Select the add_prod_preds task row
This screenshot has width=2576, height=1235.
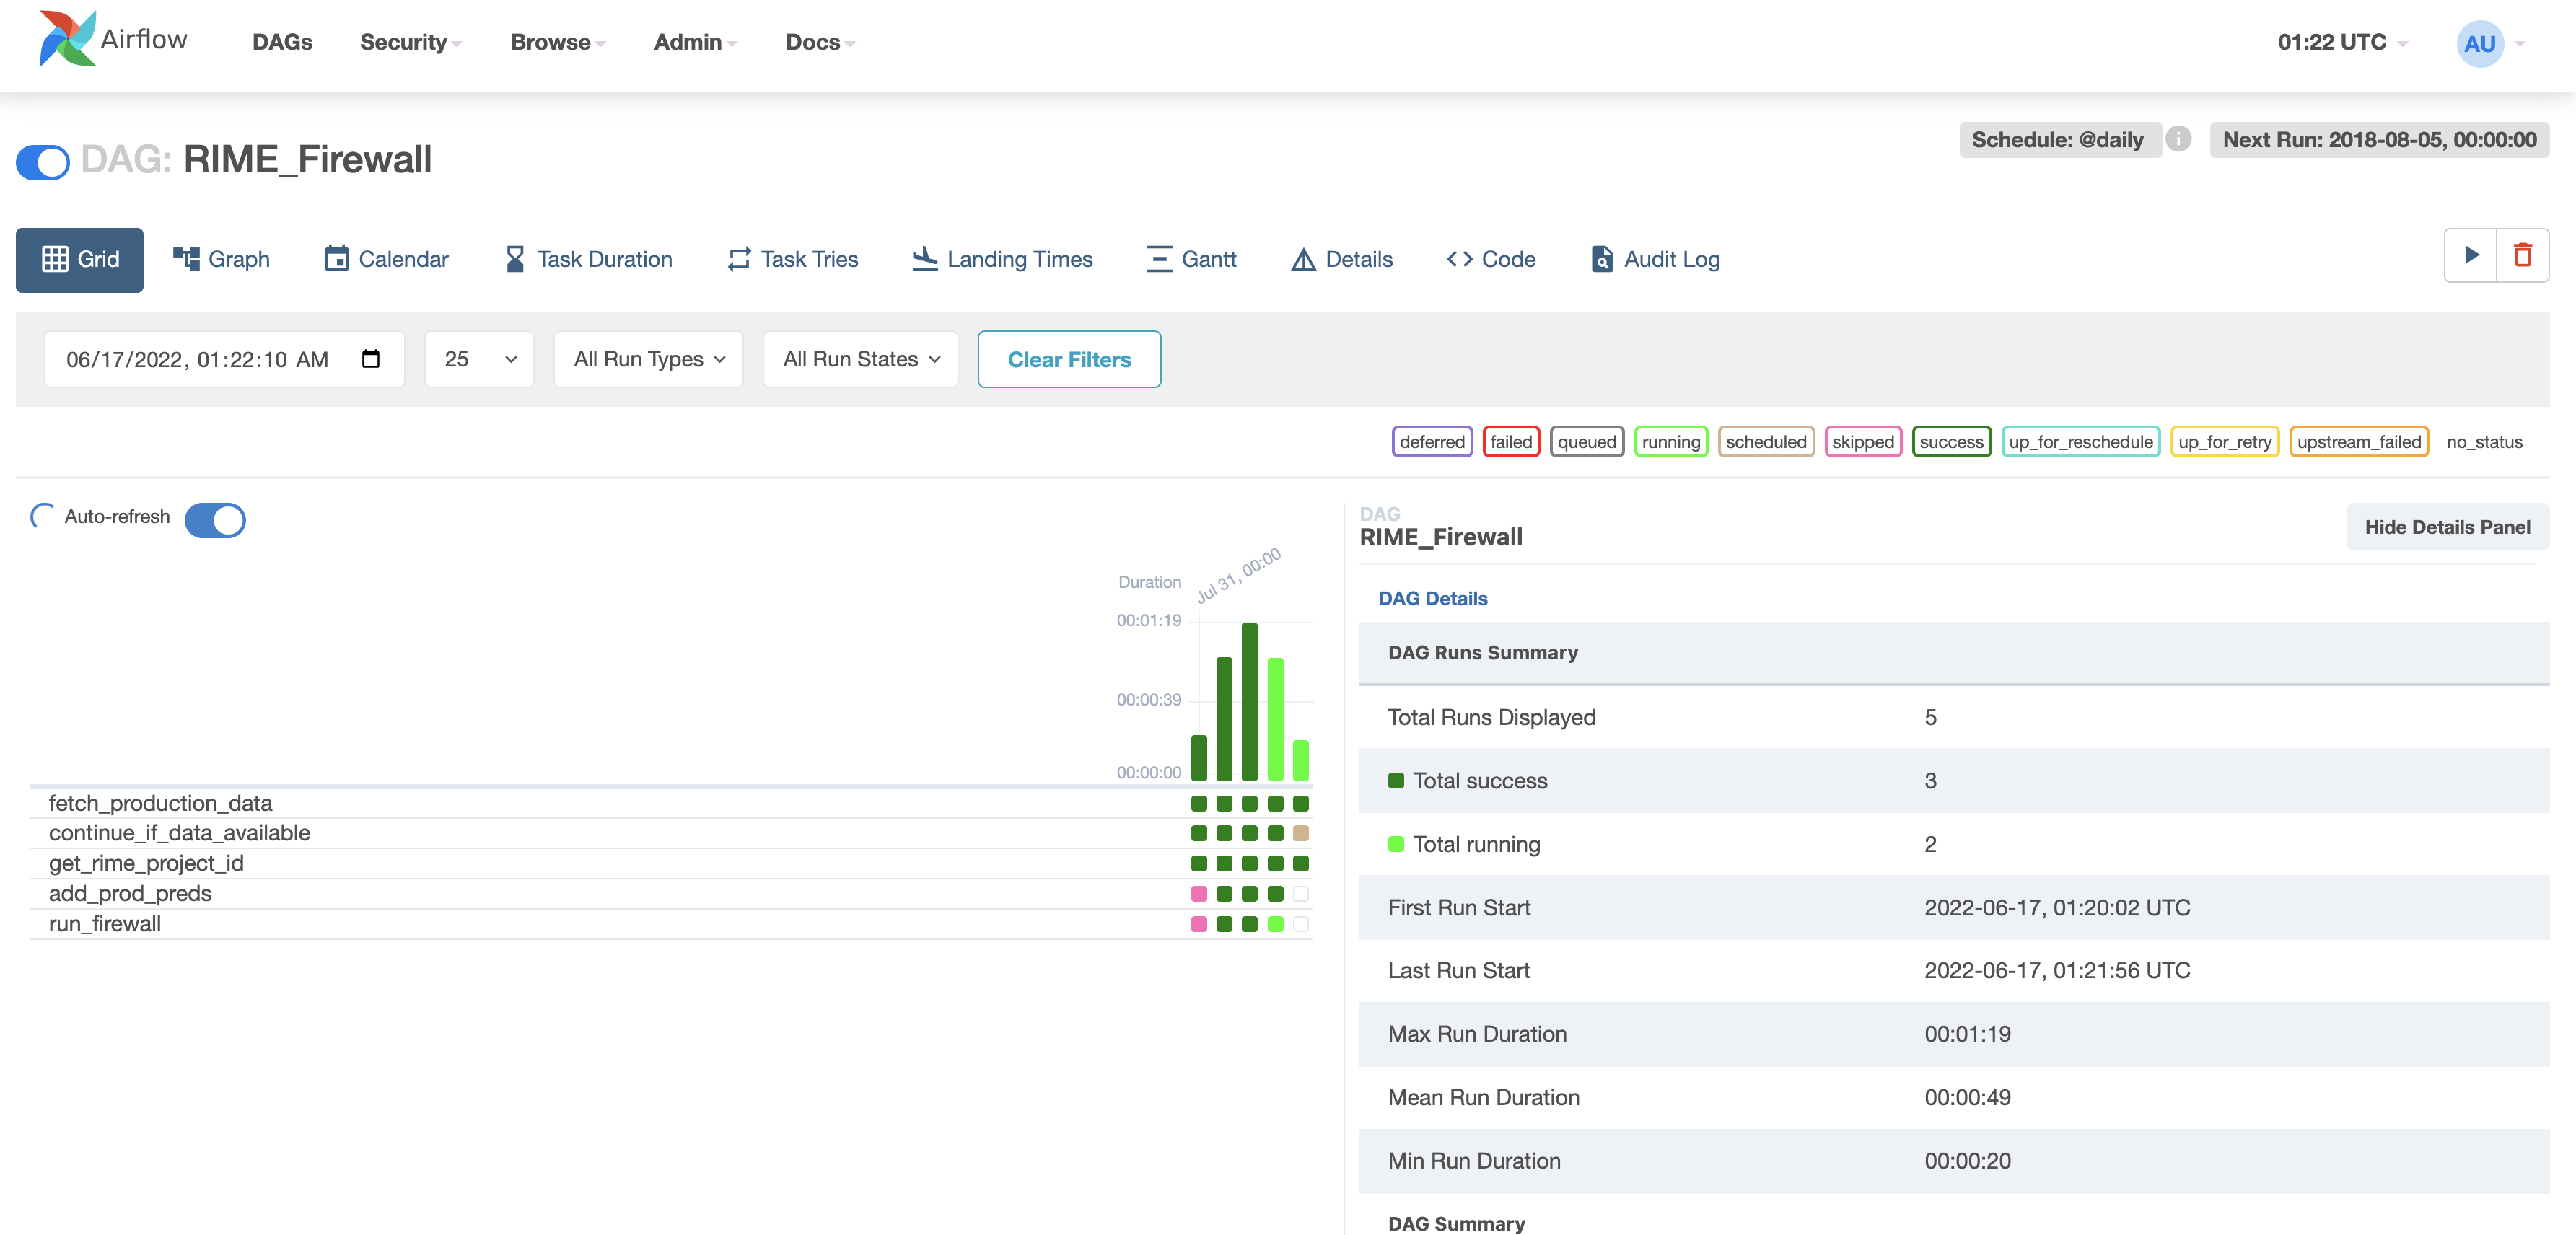671,893
